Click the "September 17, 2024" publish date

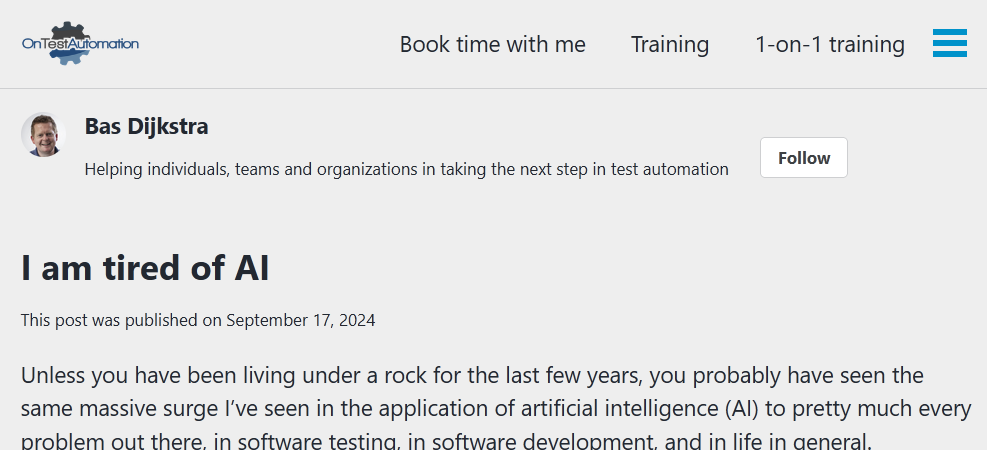301,320
